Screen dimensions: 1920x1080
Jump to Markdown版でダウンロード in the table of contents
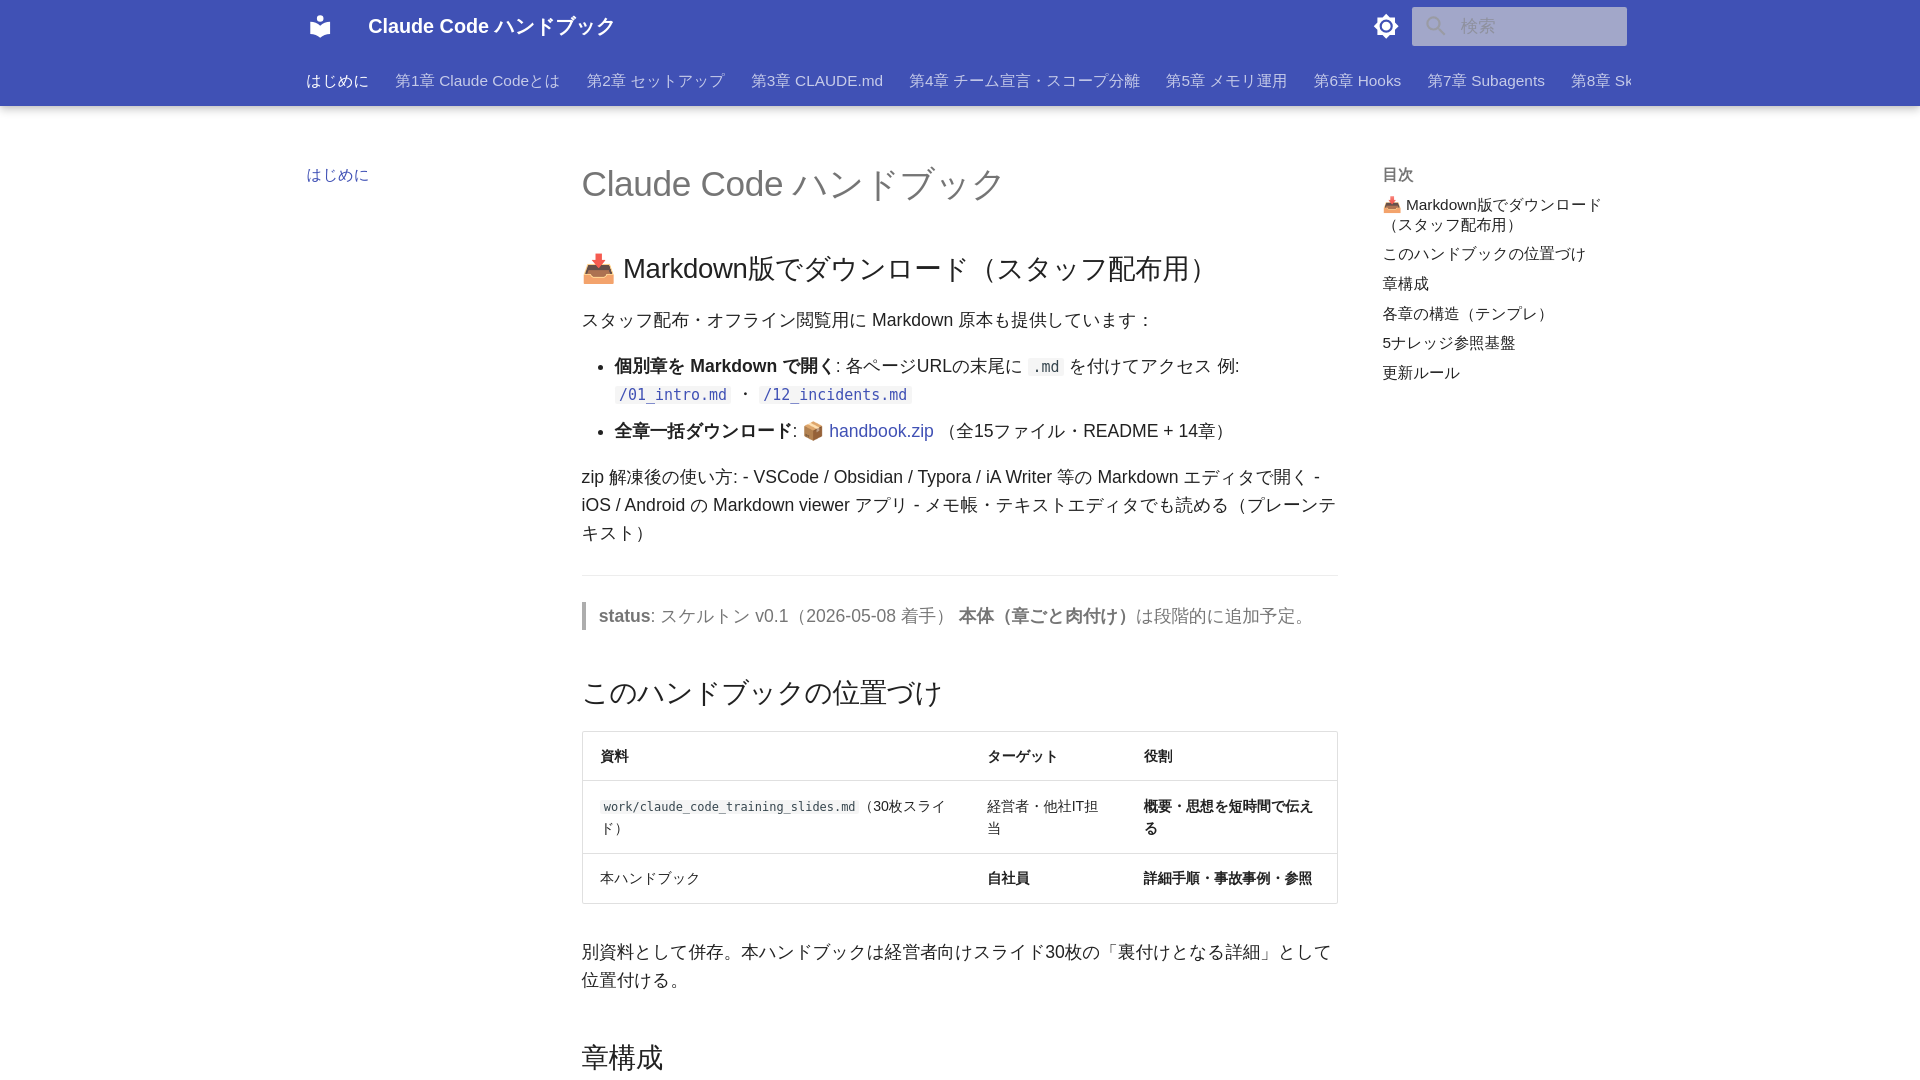[x=1492, y=215]
